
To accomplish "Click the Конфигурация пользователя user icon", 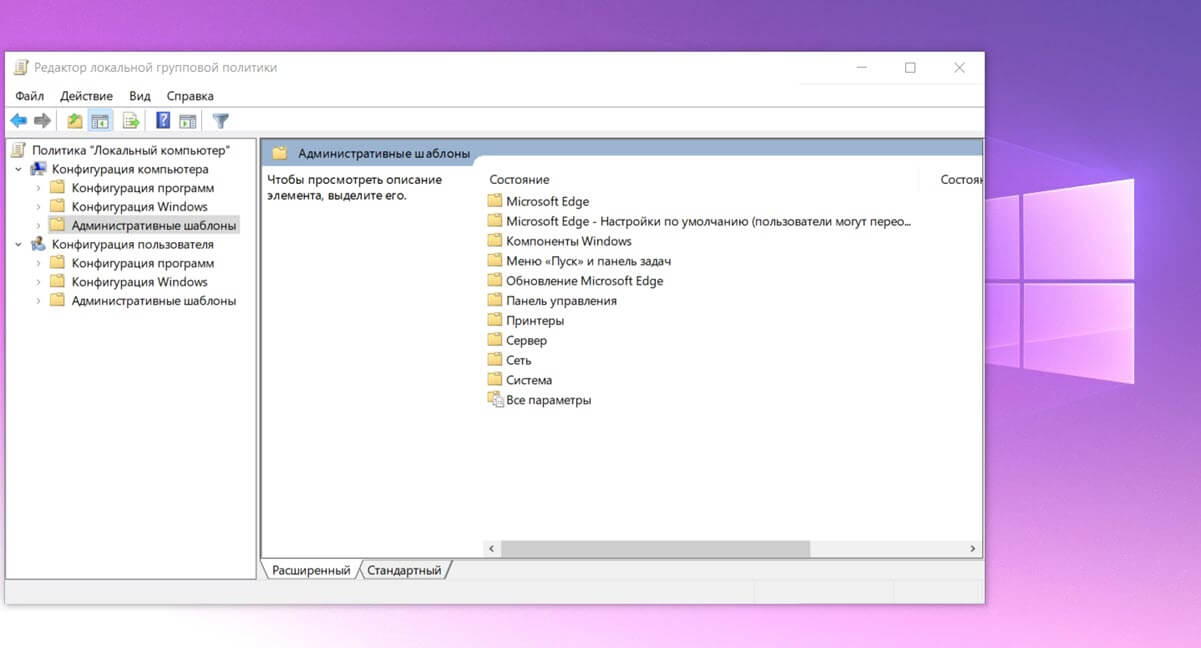I will (x=39, y=244).
